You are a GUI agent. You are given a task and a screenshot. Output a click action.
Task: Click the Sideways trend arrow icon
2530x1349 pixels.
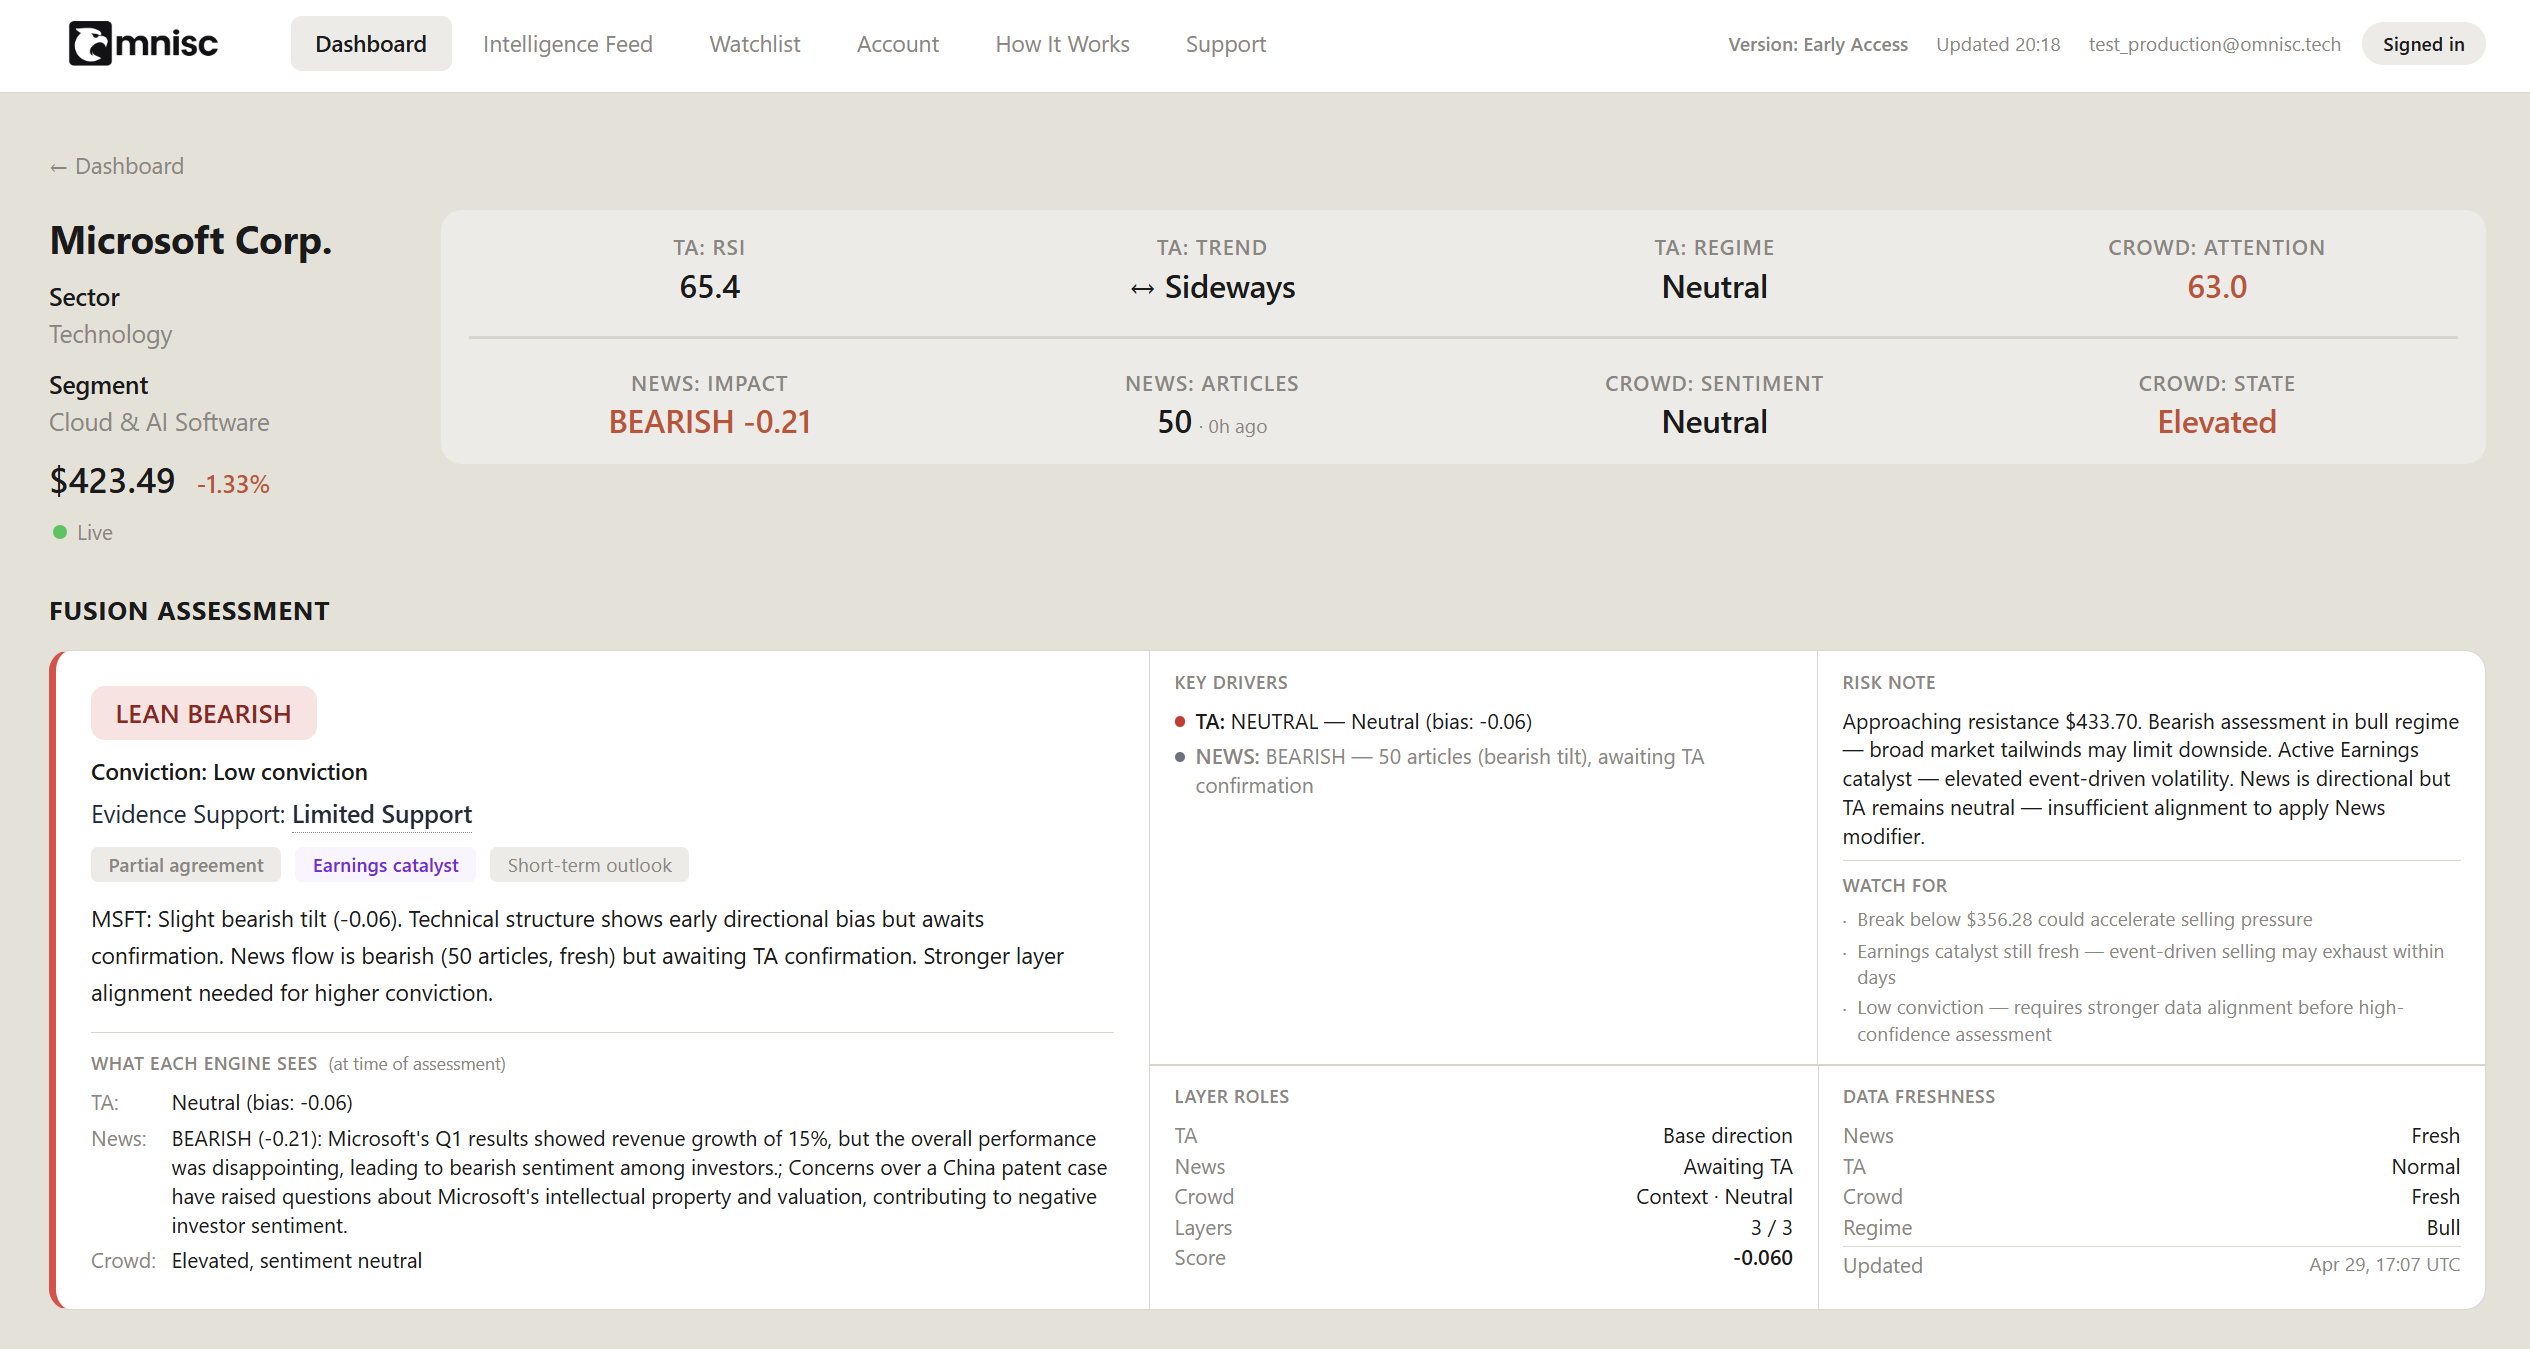[x=1142, y=289]
